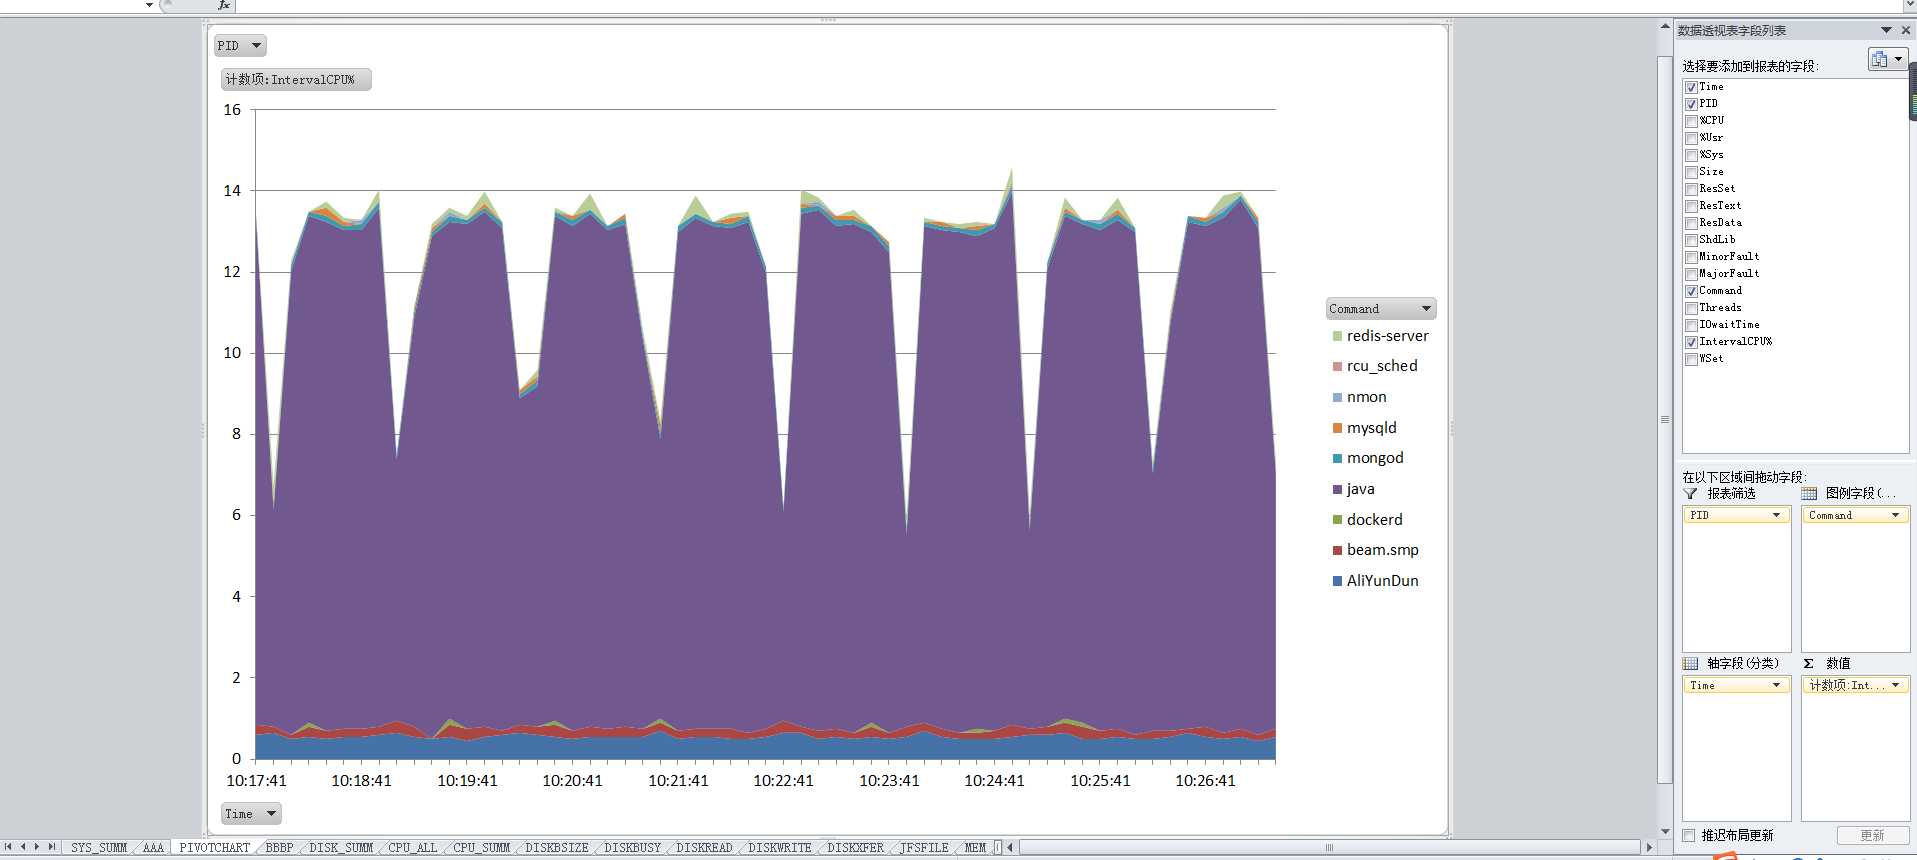Viewport: 1917px width, 860px height.
Task: Click next sheet navigation arrow
Action: [x=37, y=847]
